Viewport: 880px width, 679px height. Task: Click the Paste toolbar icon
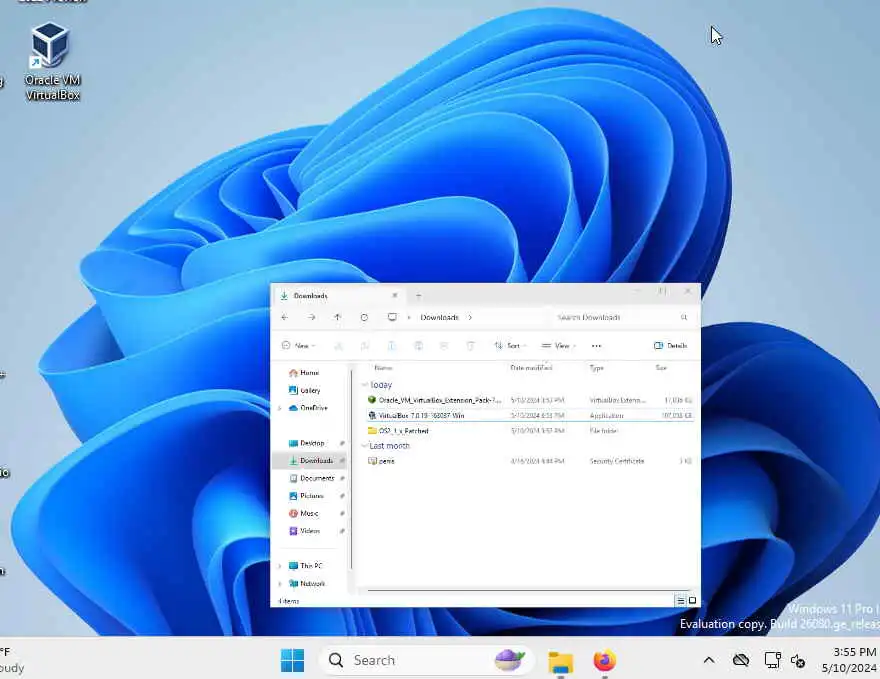[x=392, y=346]
